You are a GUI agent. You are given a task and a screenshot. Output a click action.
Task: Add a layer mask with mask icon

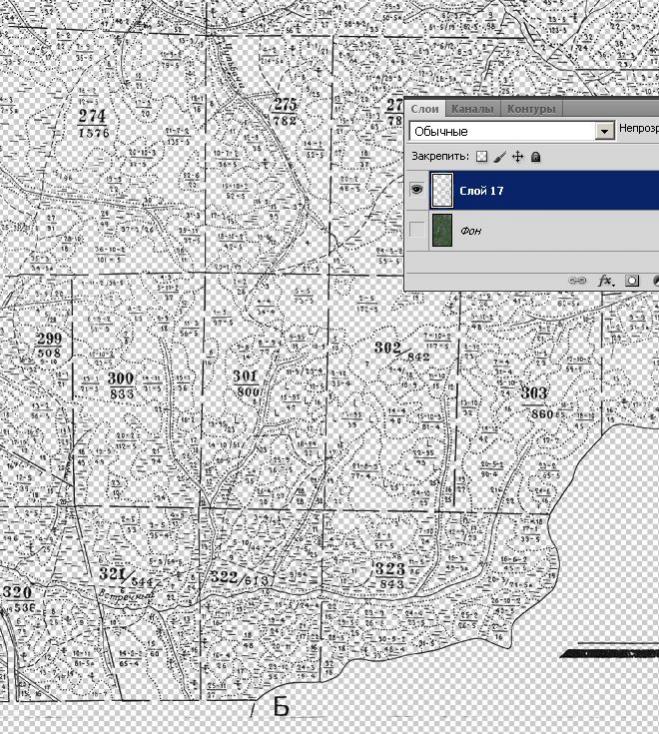point(632,282)
